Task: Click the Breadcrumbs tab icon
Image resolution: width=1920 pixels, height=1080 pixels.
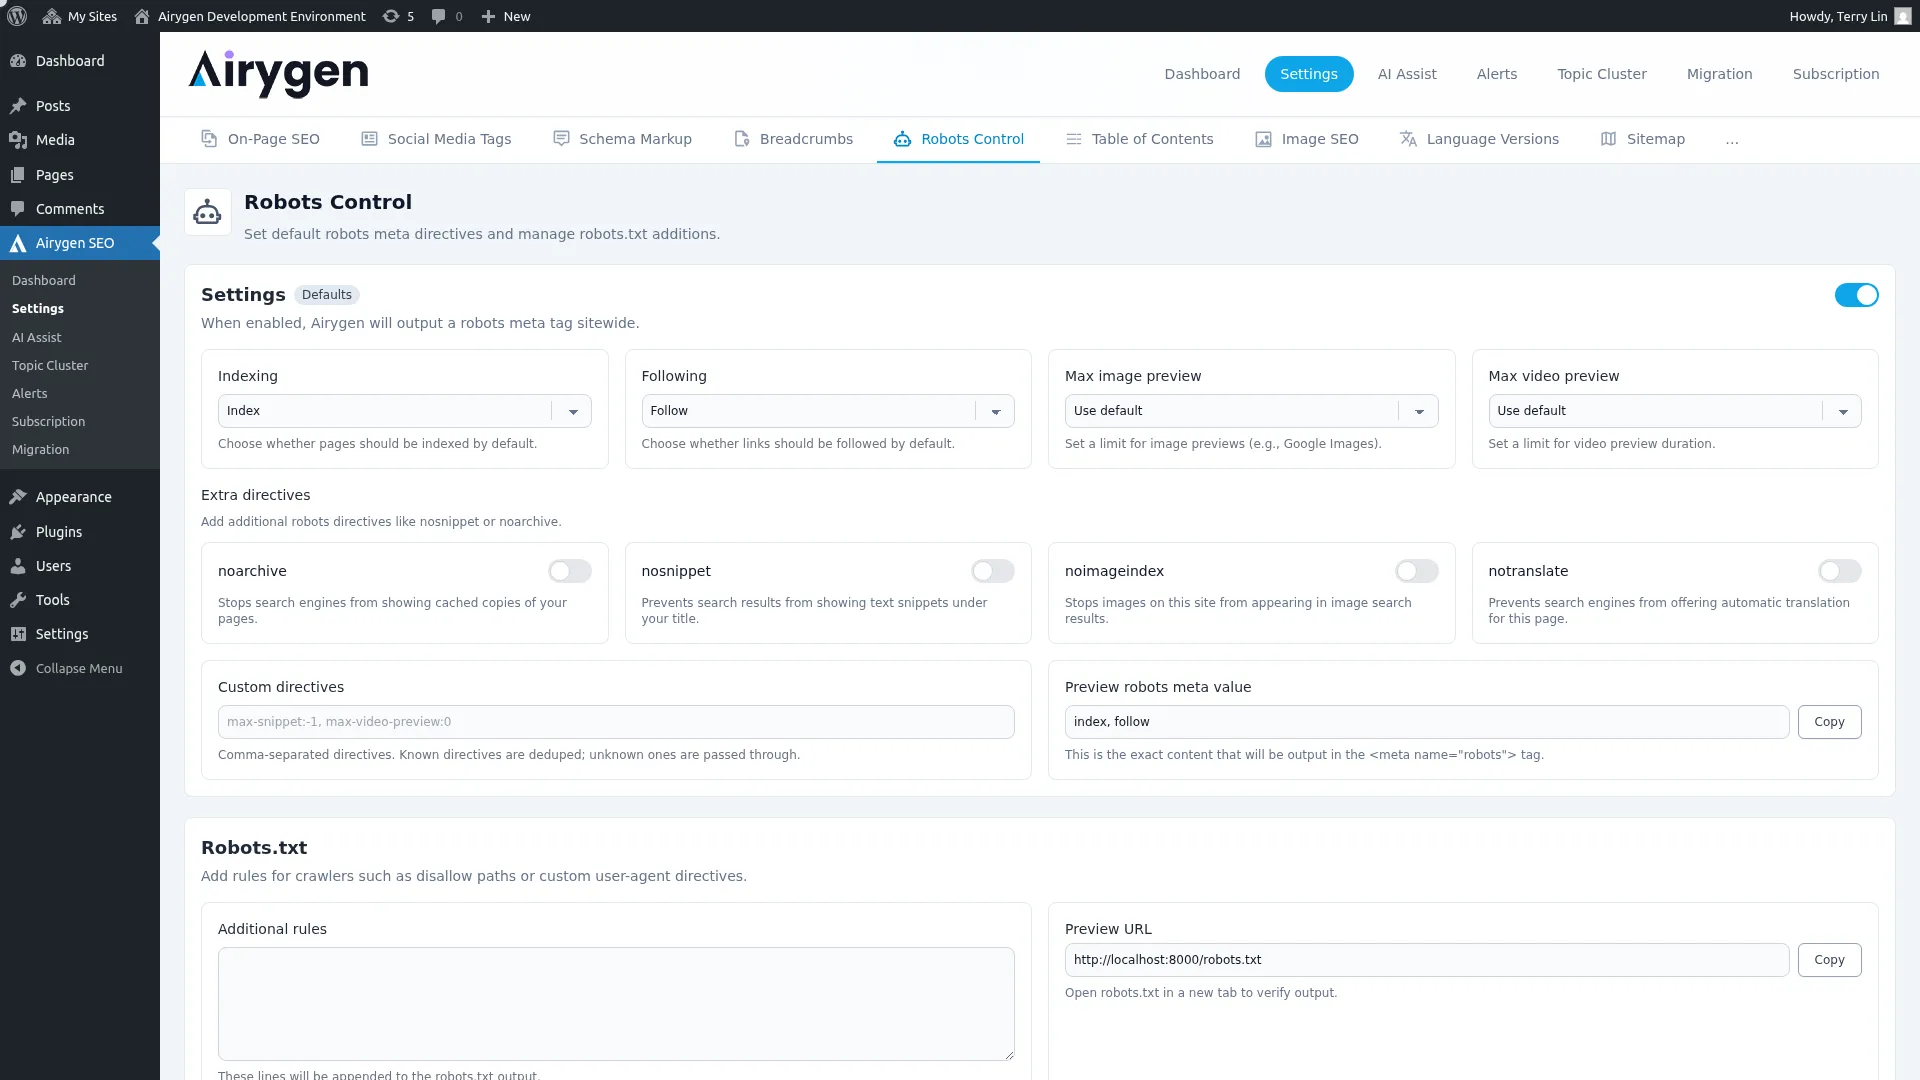Action: (x=741, y=139)
